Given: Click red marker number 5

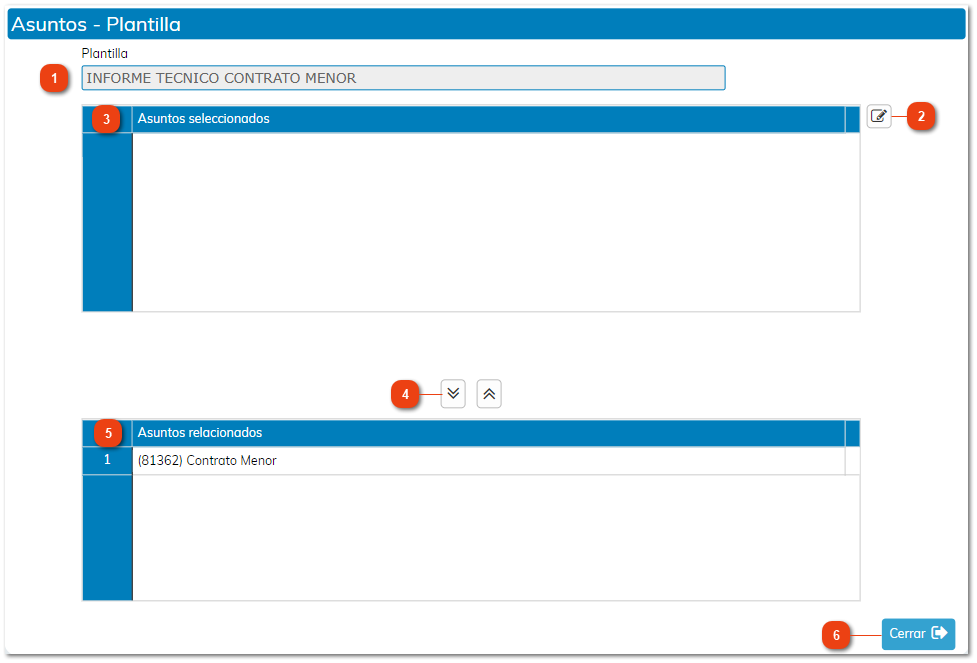Looking at the screenshot, I should click(x=108, y=433).
